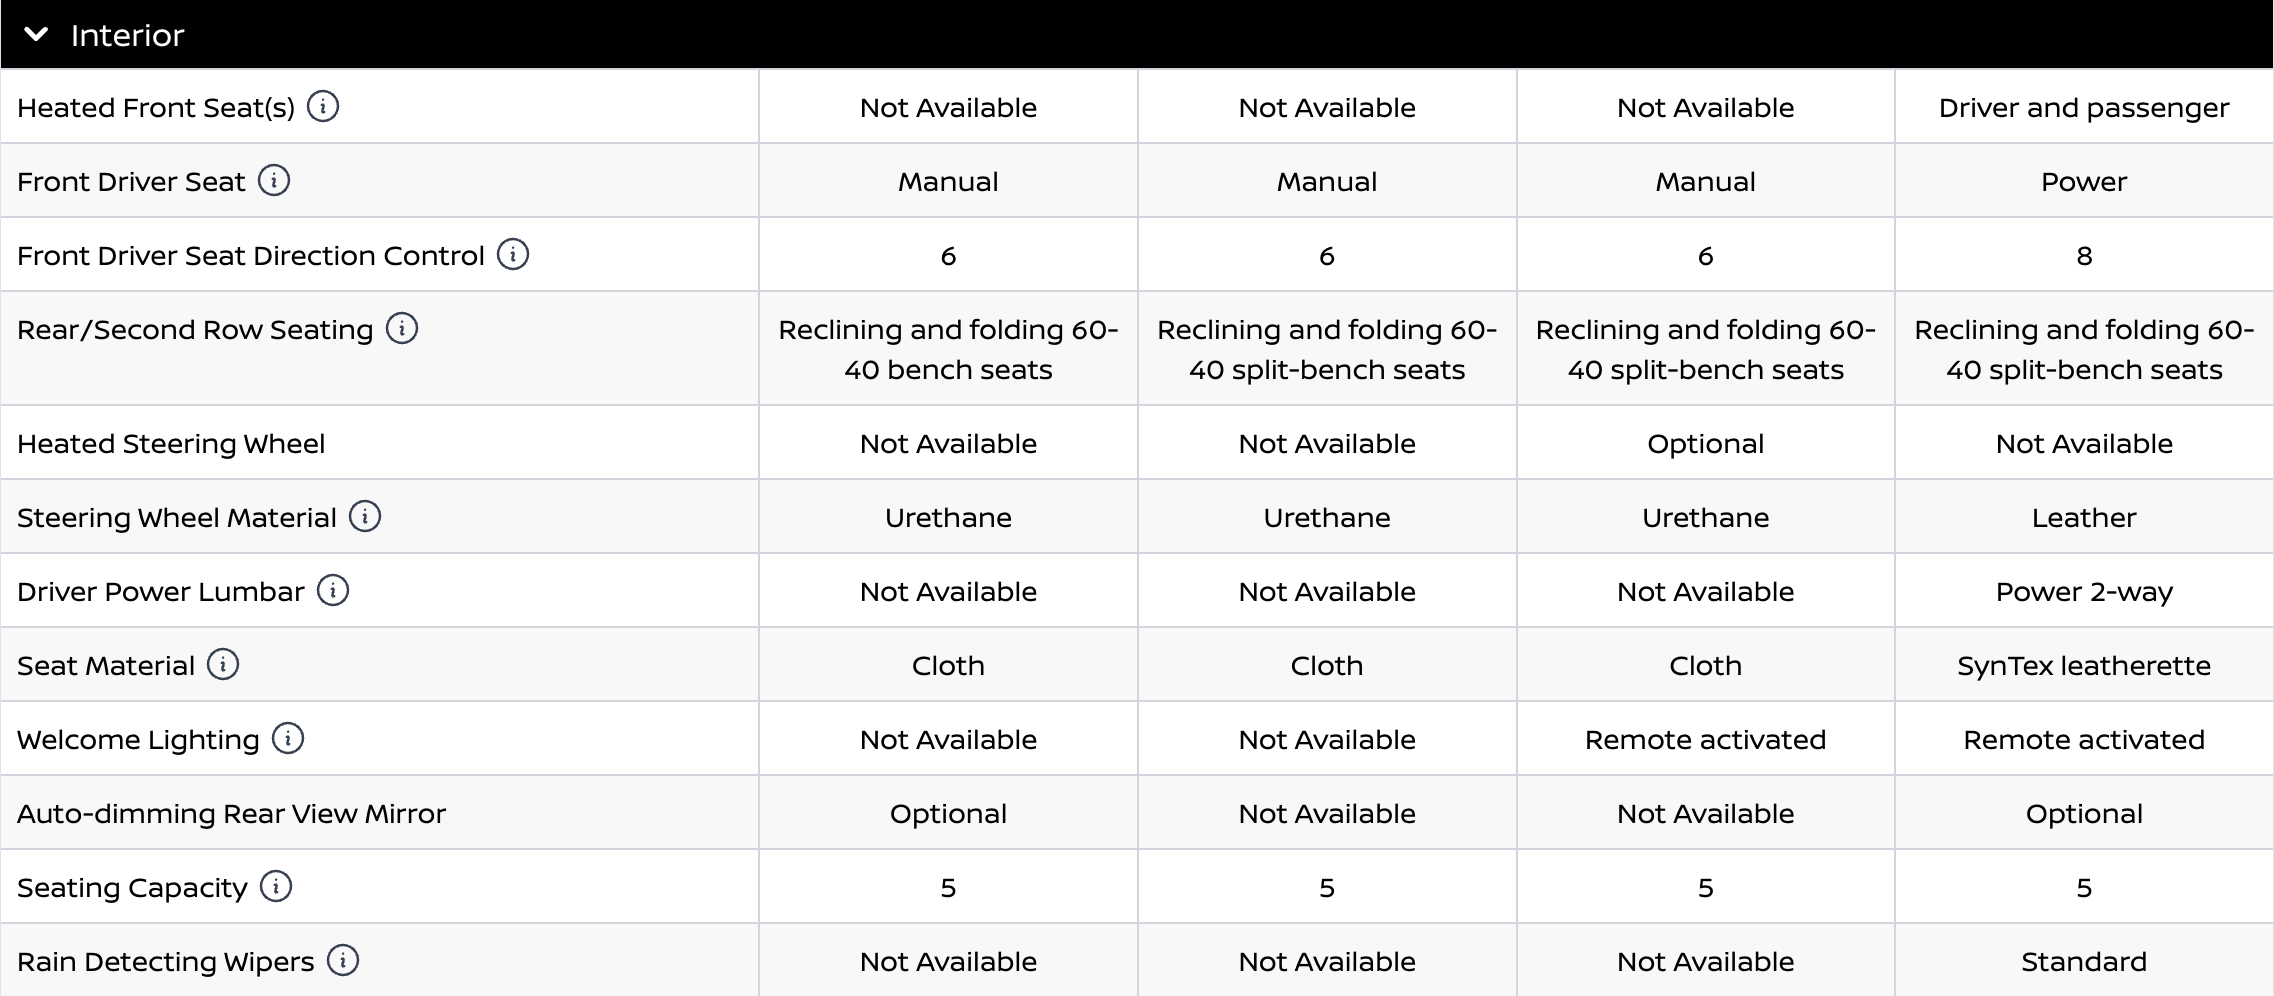Open info icon next to Front Driver Seat
2274x996 pixels.
[274, 180]
